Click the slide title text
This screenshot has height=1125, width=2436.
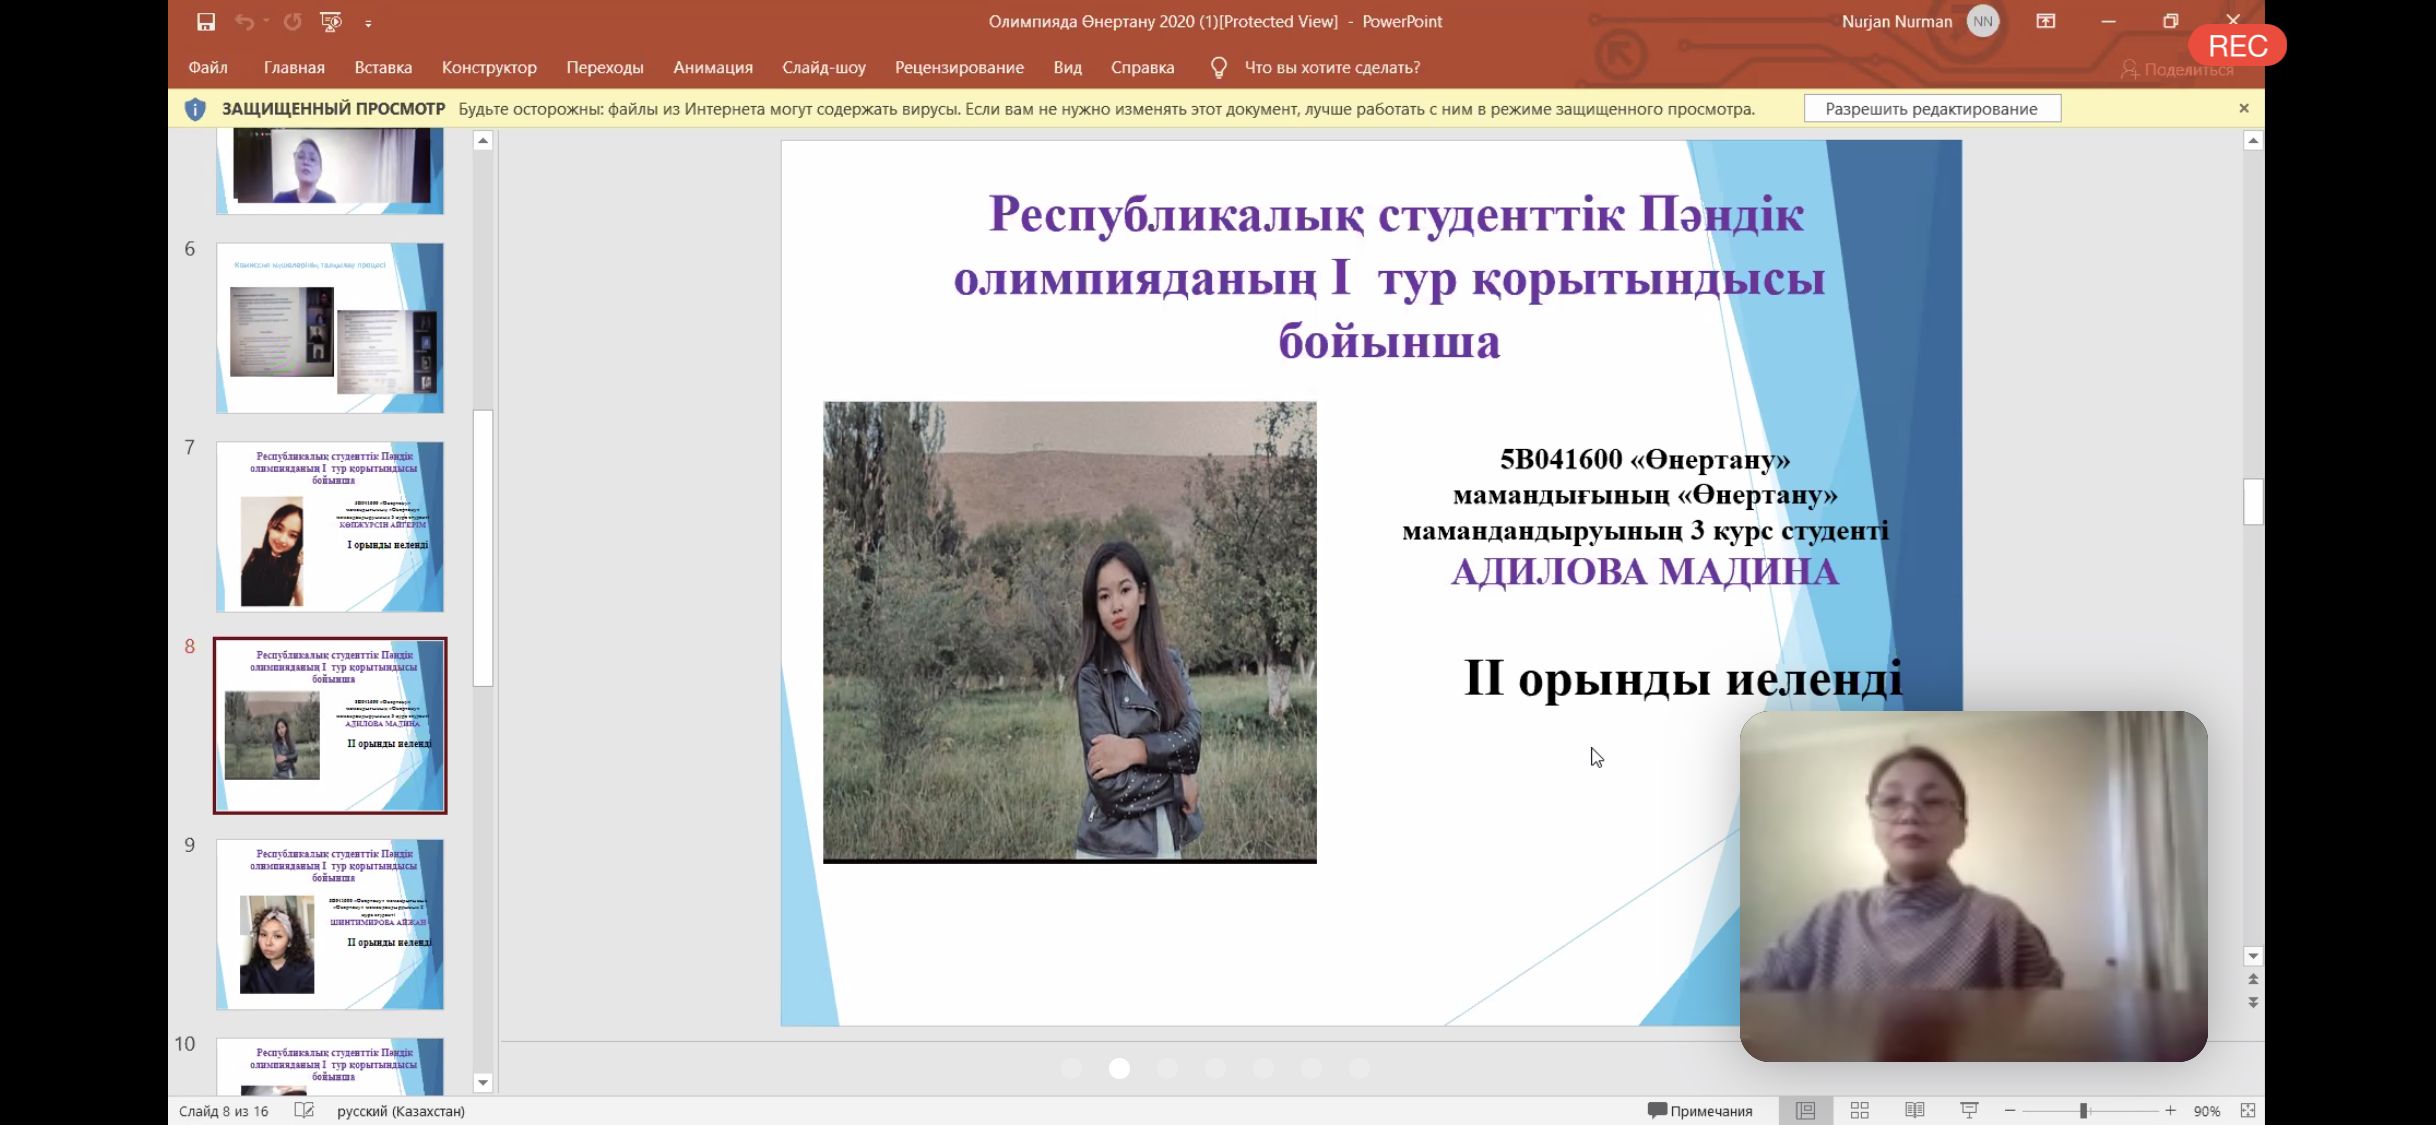point(1389,277)
